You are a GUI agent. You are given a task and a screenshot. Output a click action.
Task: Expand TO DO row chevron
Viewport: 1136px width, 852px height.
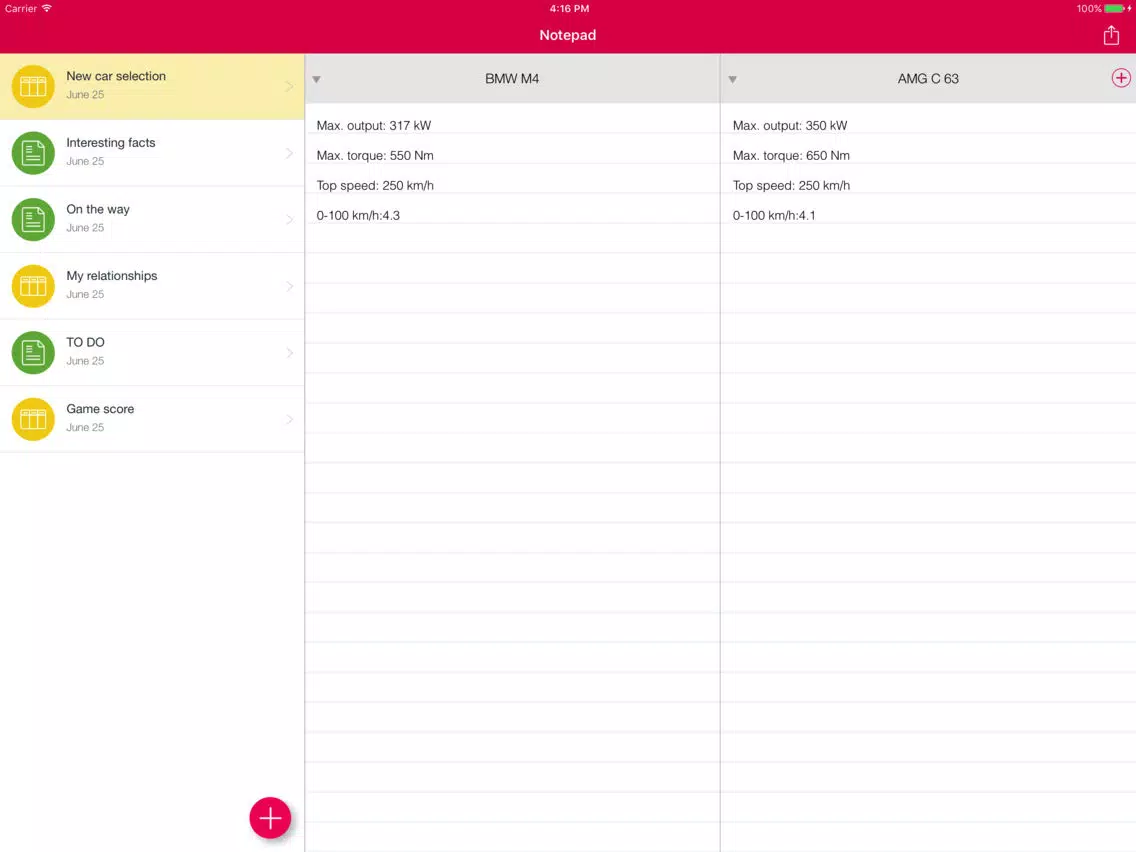pyautogui.click(x=289, y=353)
